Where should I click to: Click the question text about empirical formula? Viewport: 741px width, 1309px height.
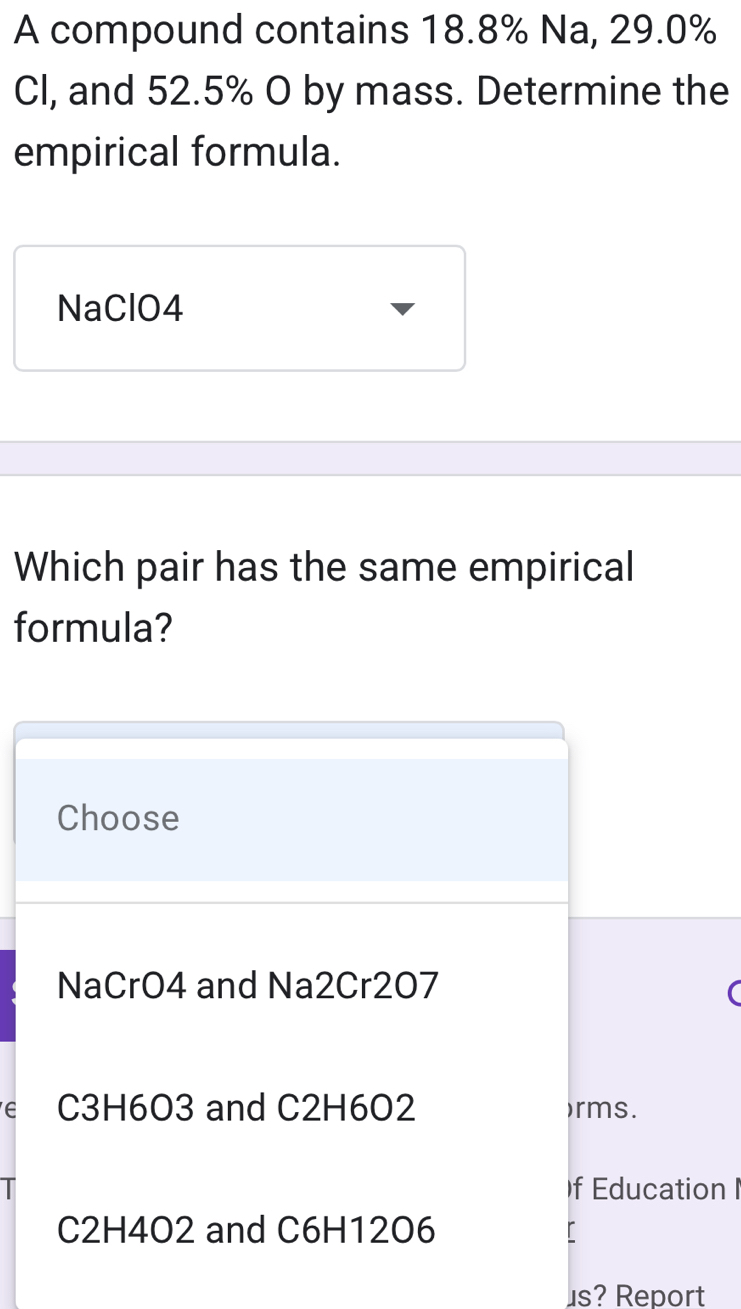(370, 90)
